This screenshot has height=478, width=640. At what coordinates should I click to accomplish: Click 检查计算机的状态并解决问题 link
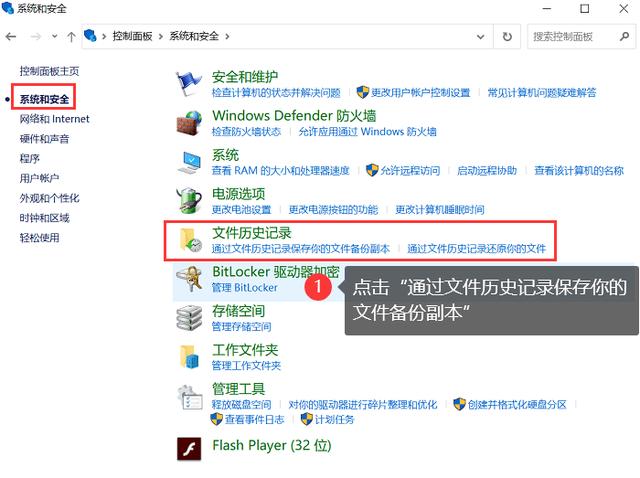(x=276, y=93)
